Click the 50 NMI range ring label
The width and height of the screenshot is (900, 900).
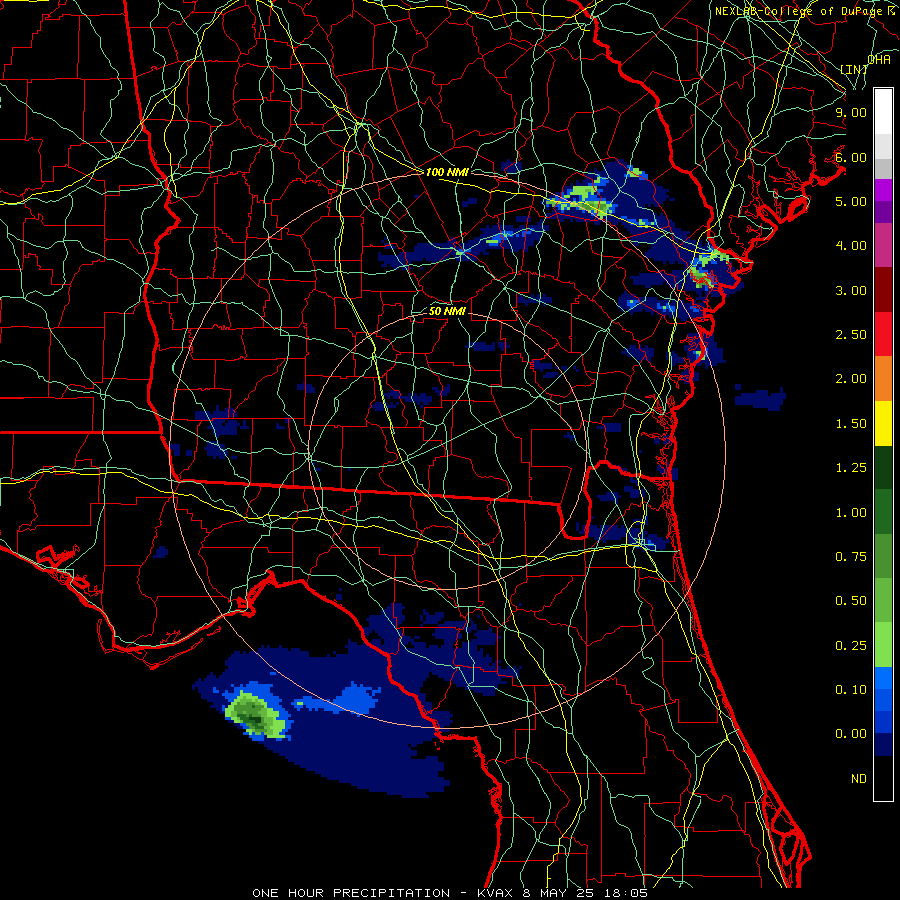point(447,311)
